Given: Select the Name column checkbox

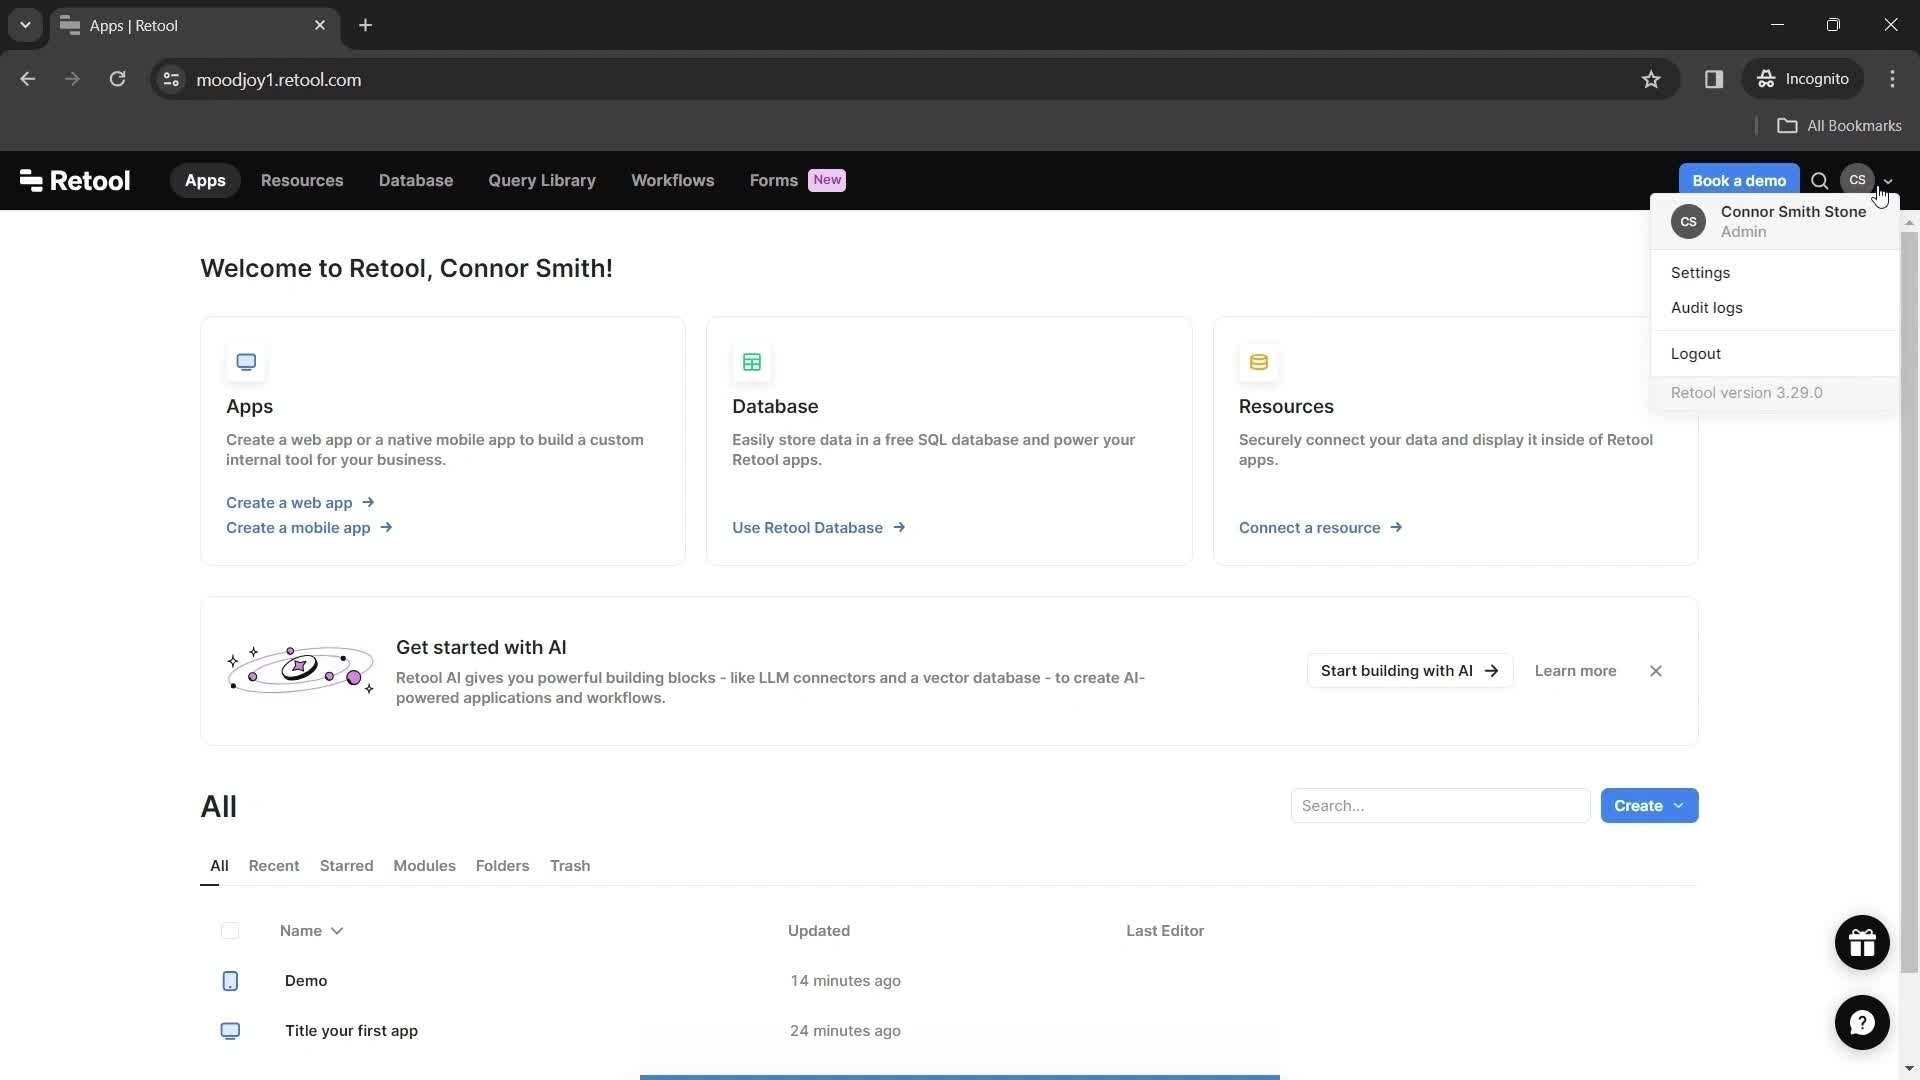Looking at the screenshot, I should pyautogui.click(x=229, y=931).
